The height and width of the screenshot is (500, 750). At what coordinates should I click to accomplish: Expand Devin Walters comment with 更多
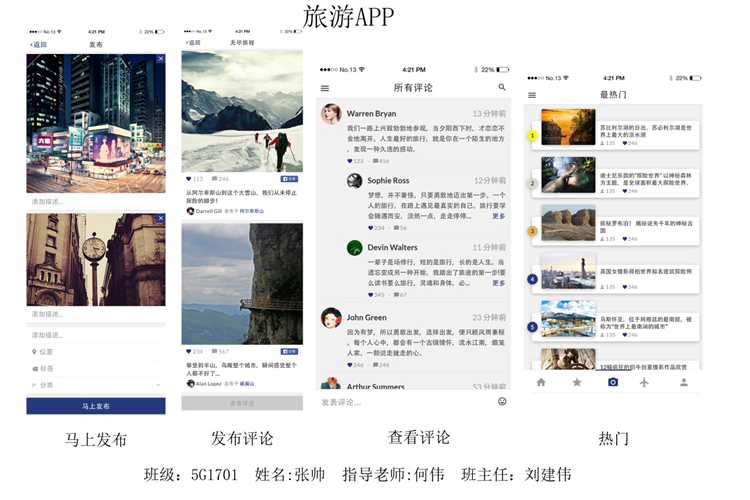tap(498, 283)
